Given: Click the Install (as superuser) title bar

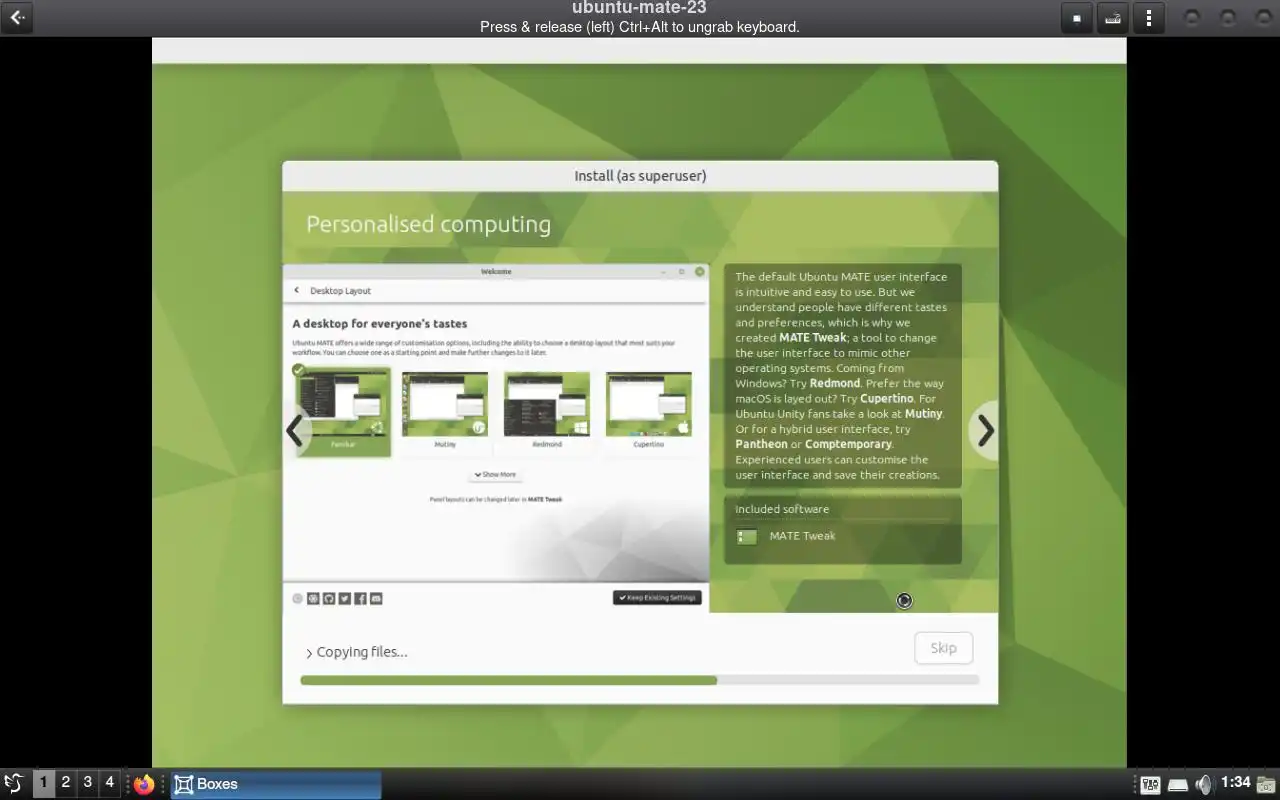Looking at the screenshot, I should 640,176.
